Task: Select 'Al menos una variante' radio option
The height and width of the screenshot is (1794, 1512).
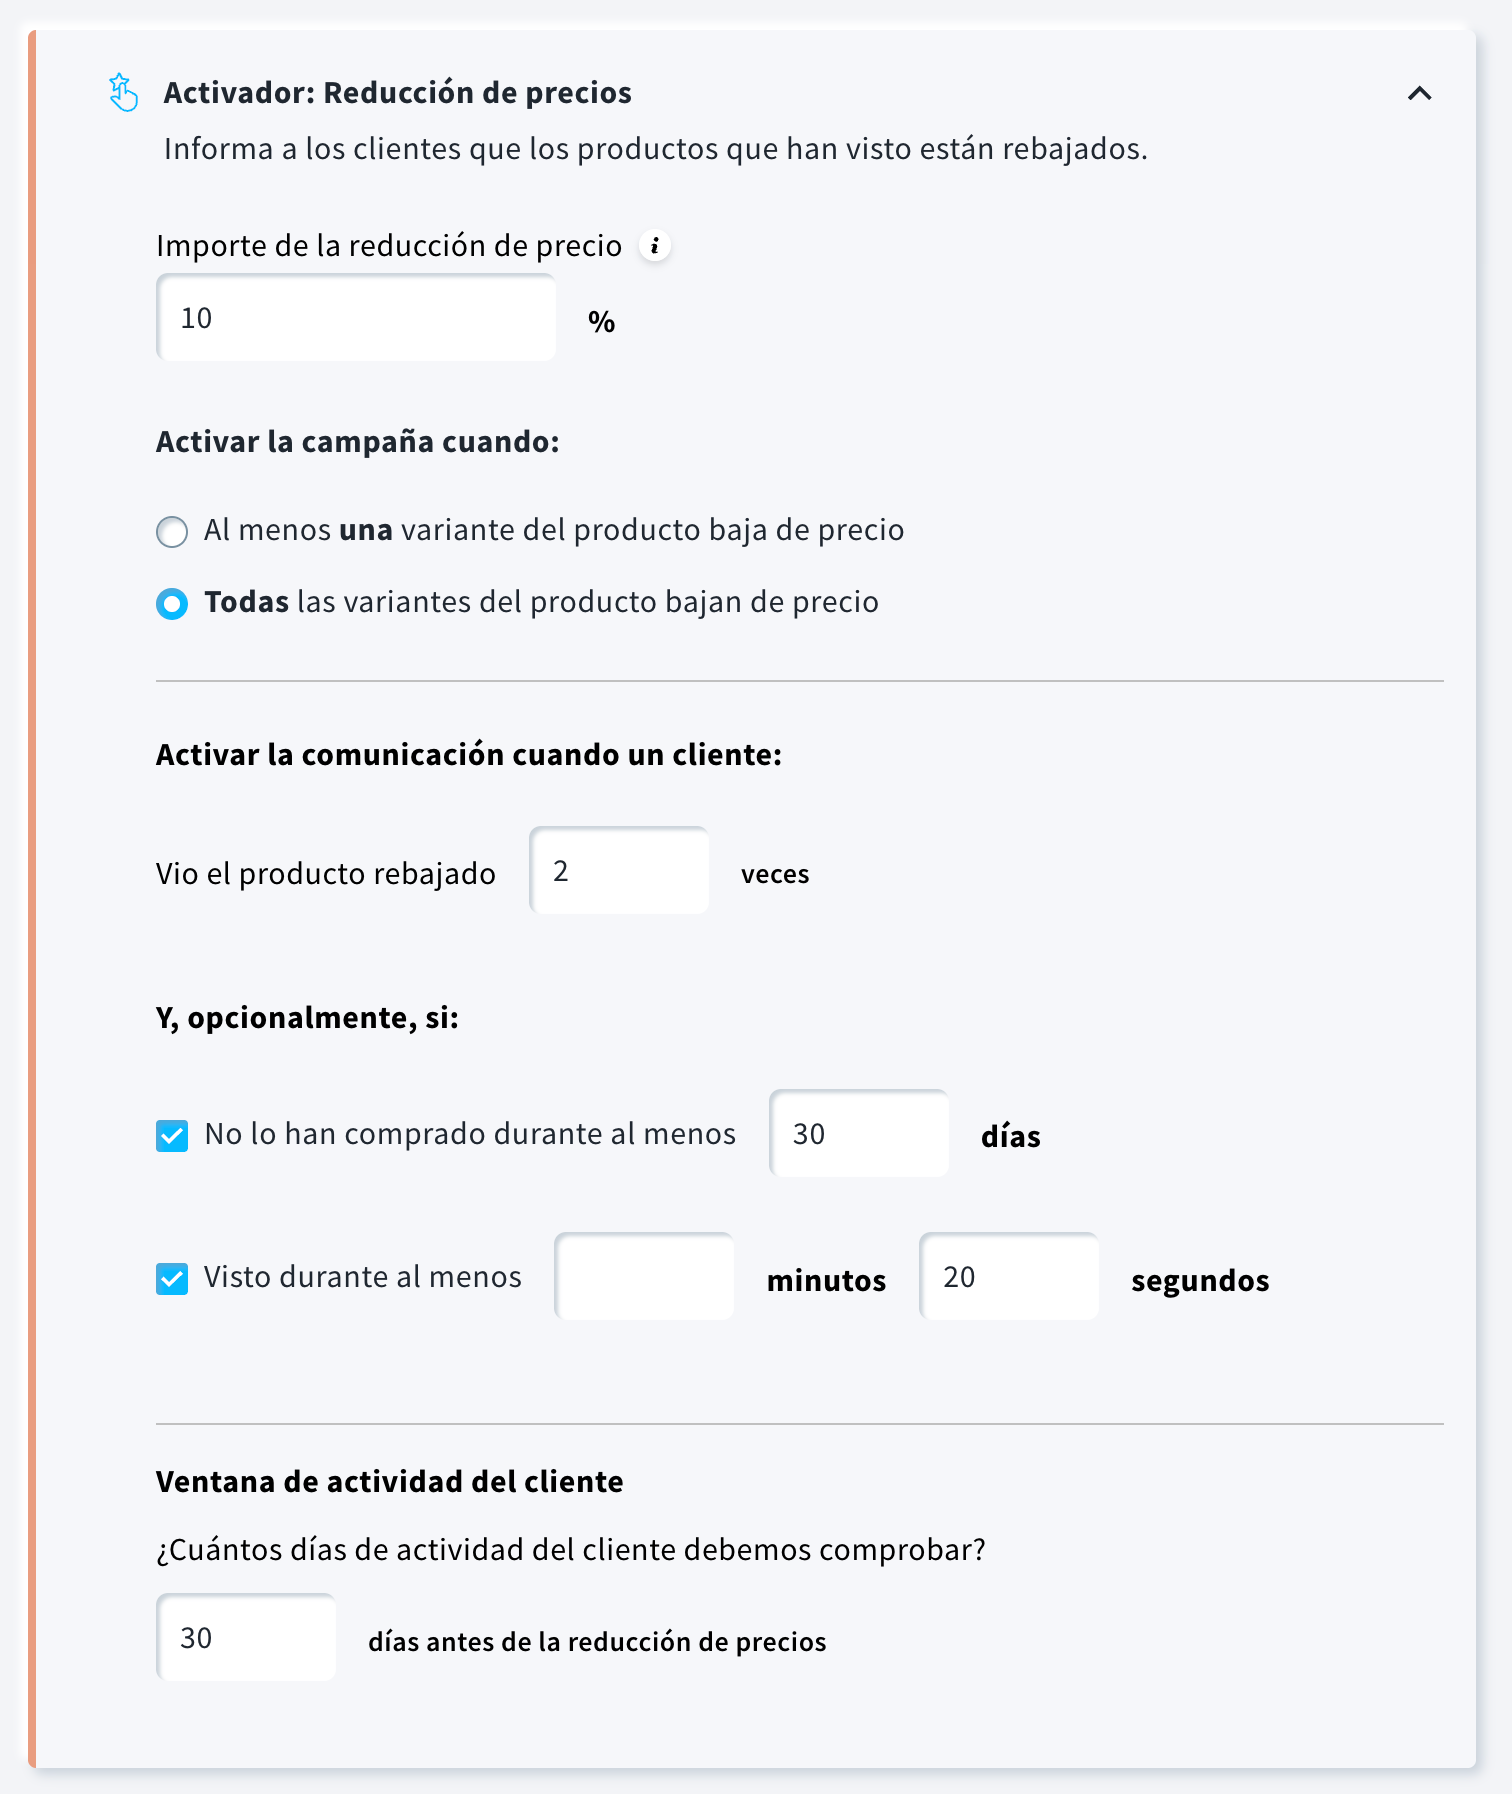Action: [x=172, y=531]
